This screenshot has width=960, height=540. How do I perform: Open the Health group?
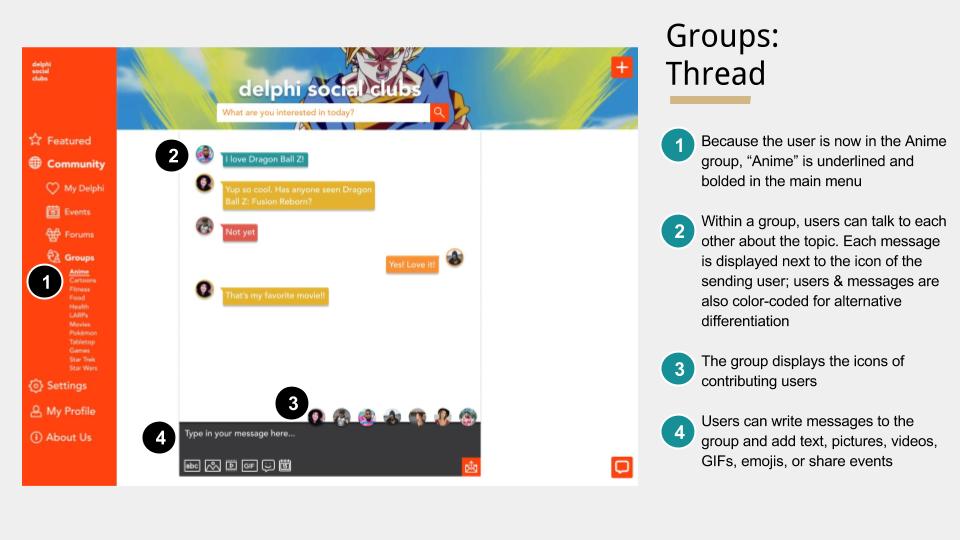point(79,306)
